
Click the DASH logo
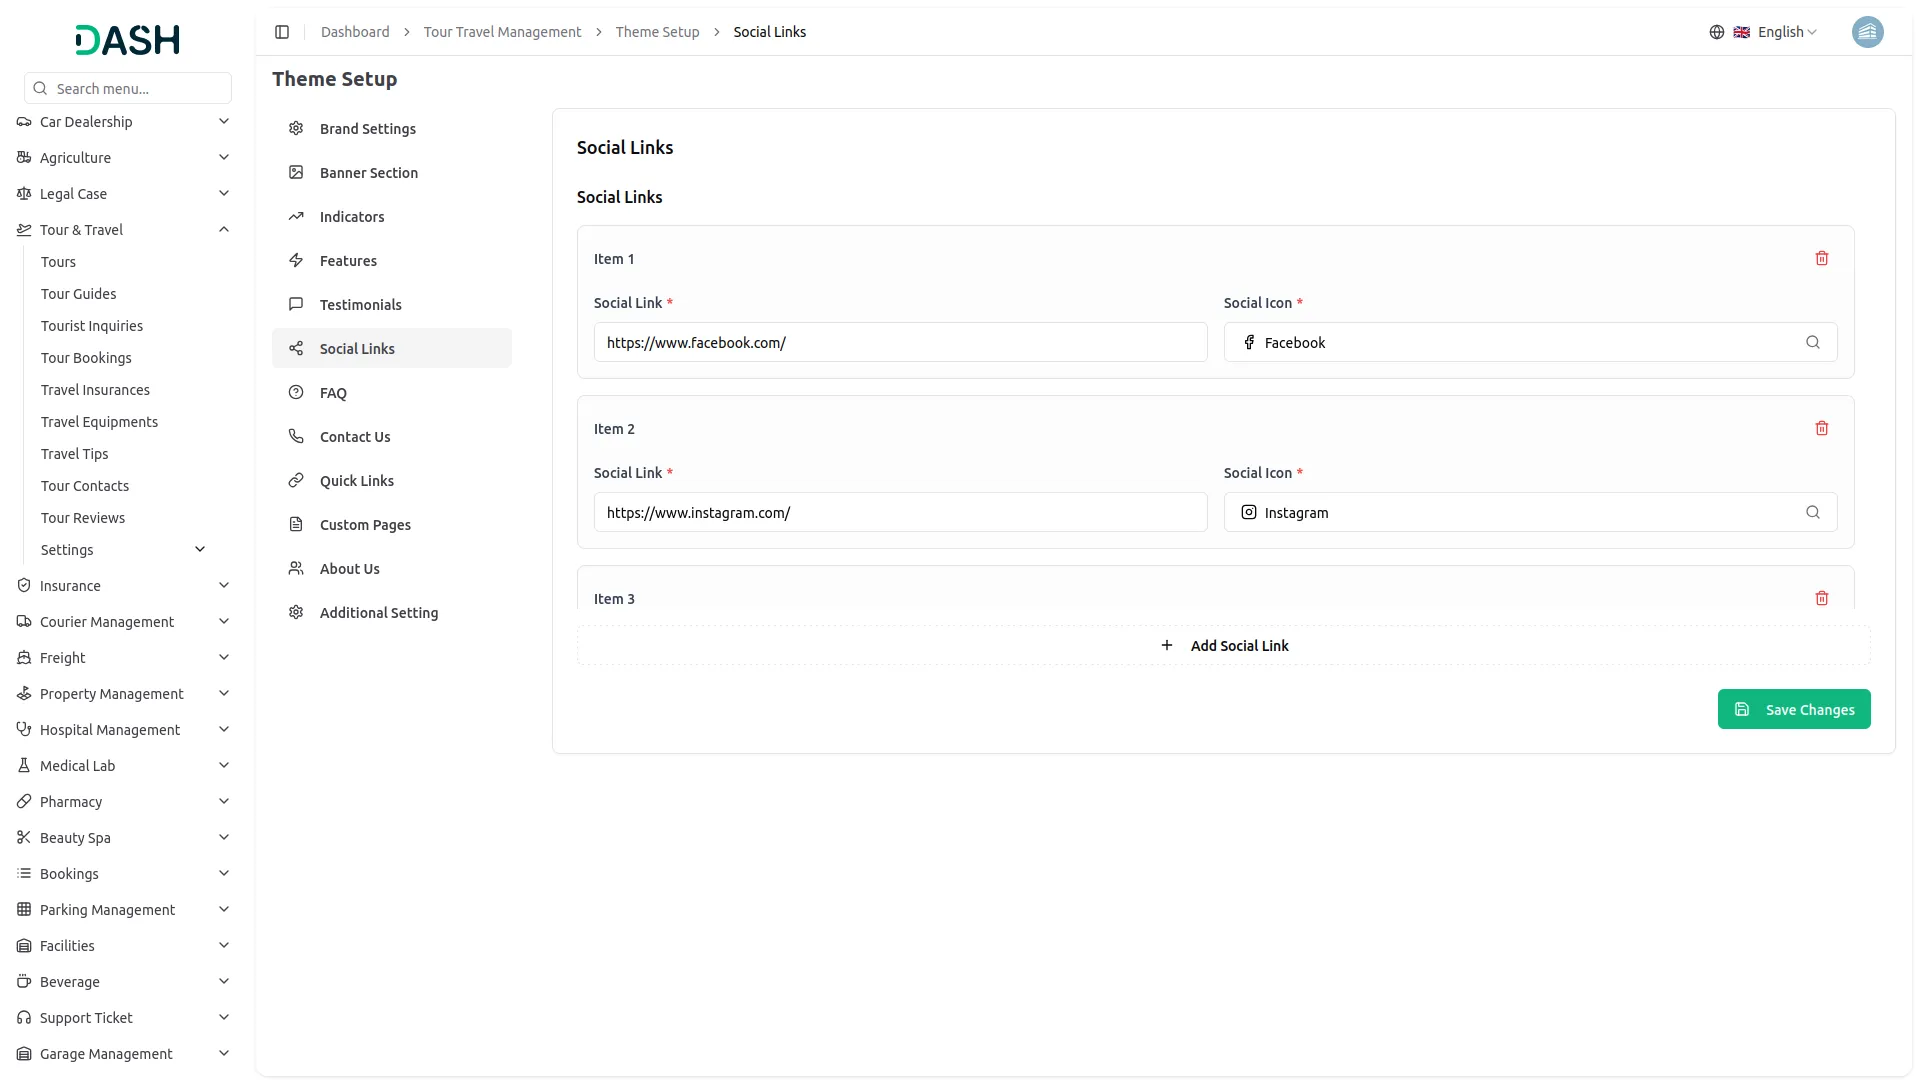128,40
